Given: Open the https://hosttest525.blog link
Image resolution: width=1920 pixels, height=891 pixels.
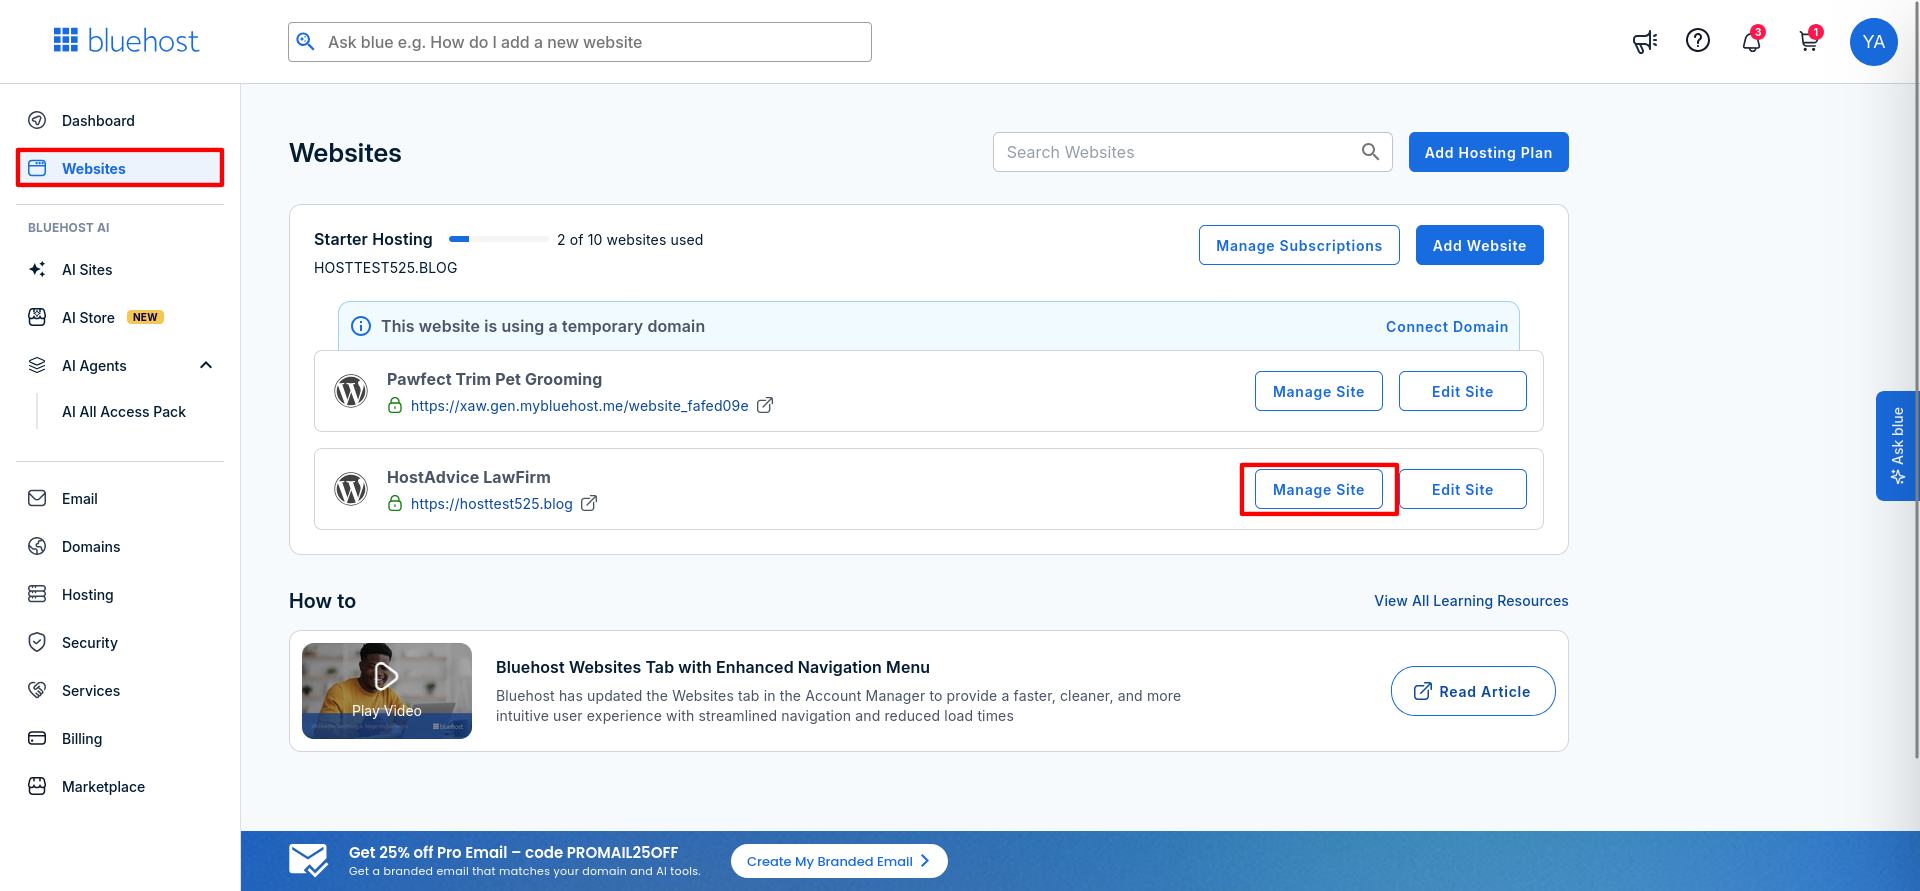Looking at the screenshot, I should pos(491,503).
